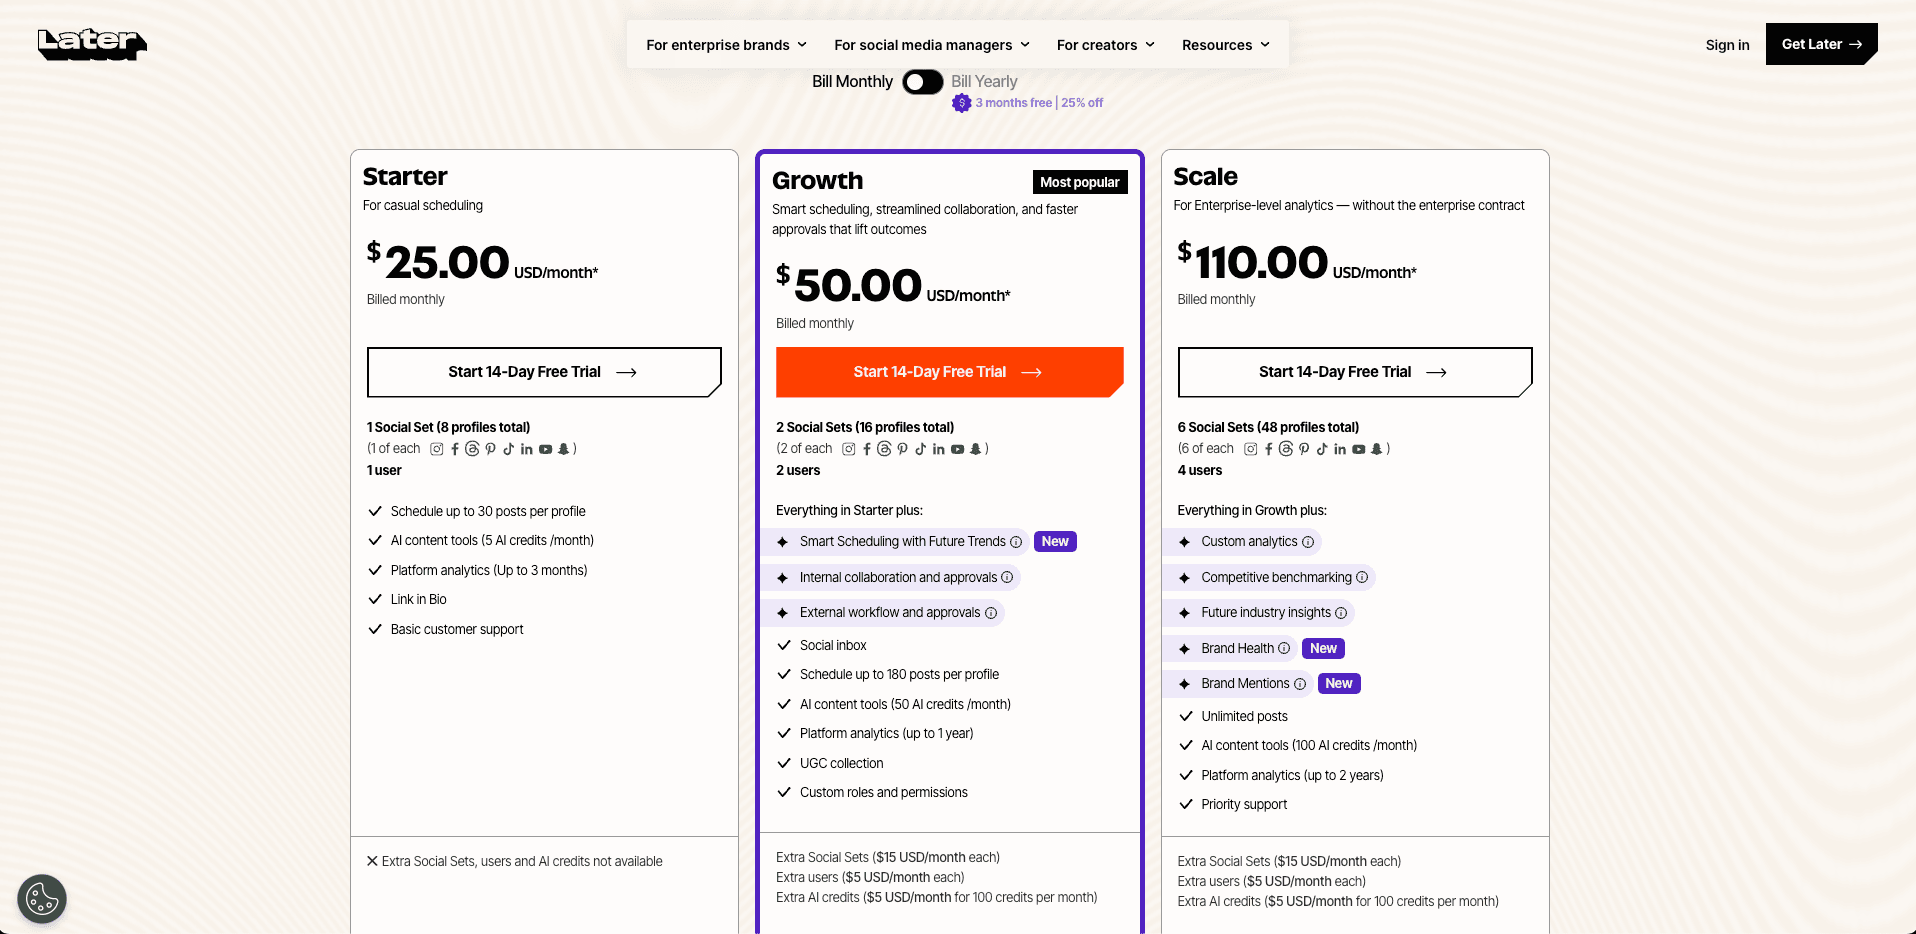Expand the For social media managers dropdown

click(931, 44)
